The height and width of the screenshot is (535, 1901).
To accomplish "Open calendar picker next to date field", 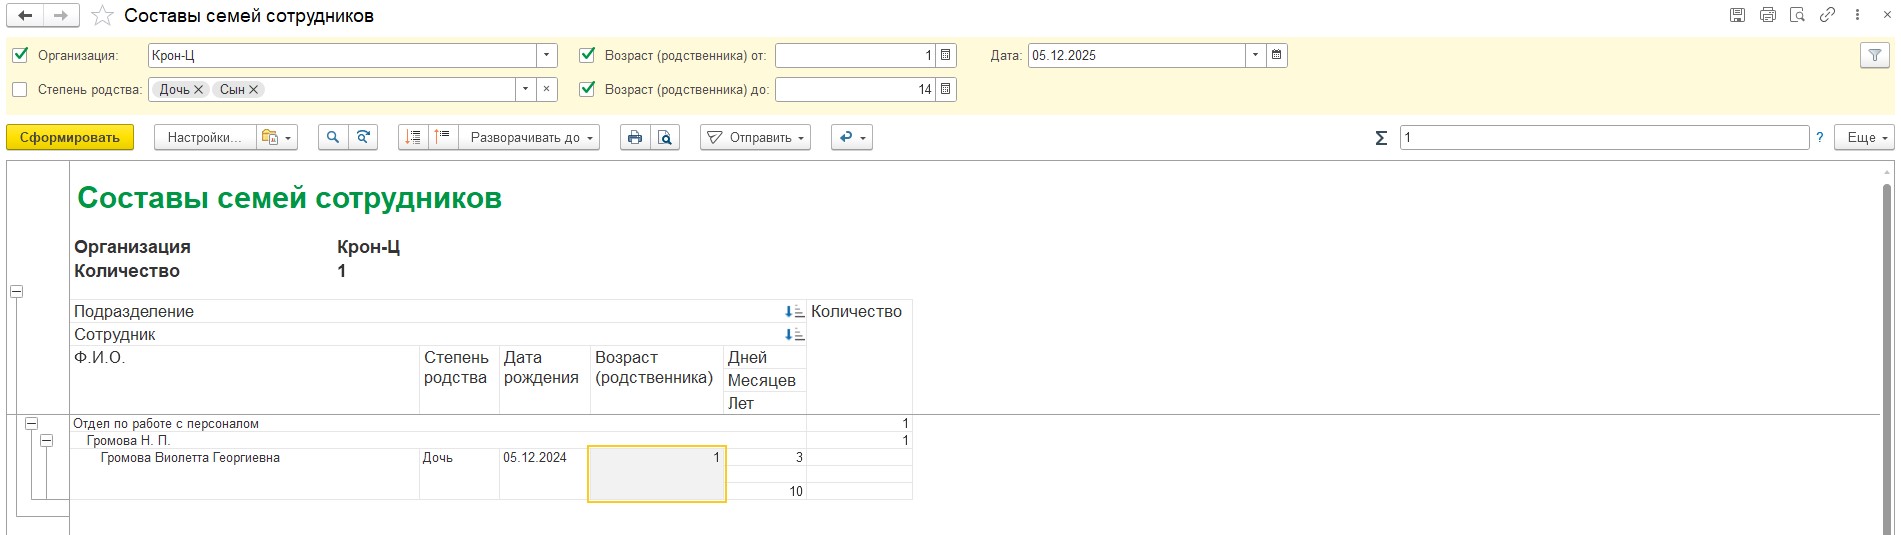I will coord(1276,56).
